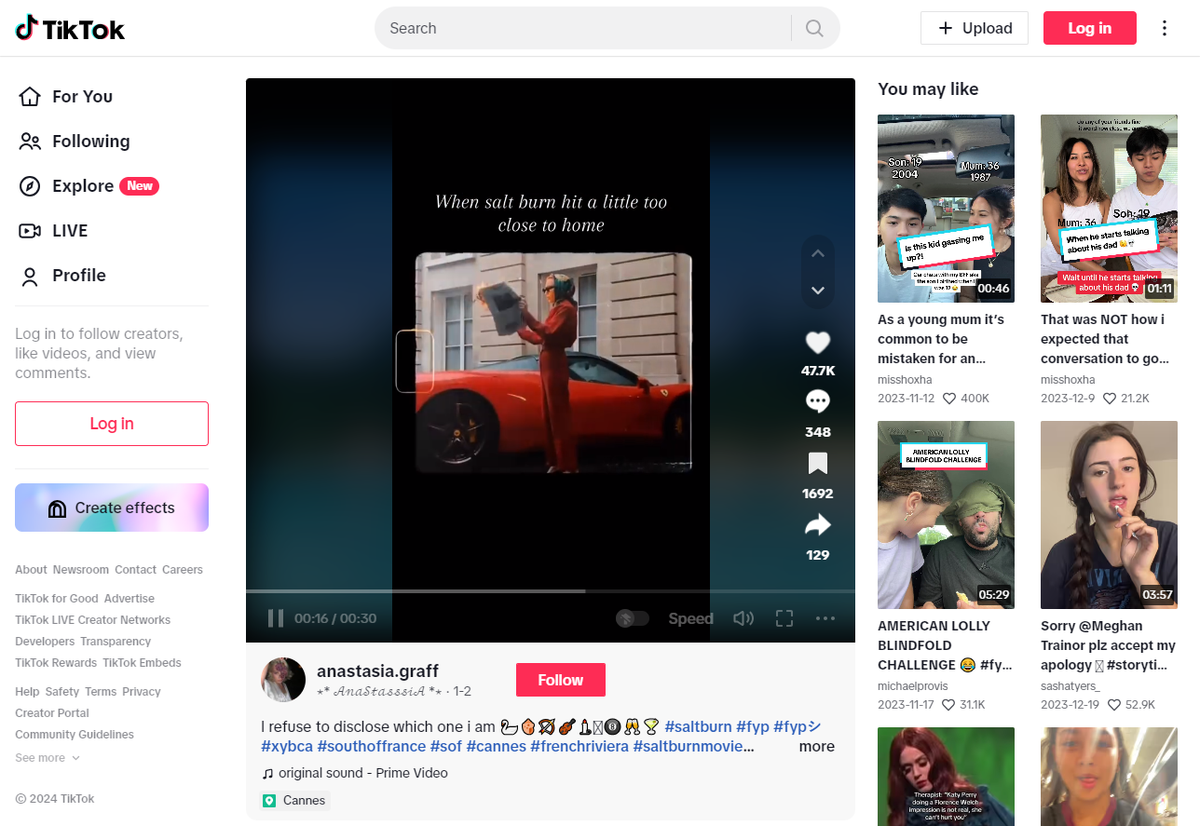Click the search magnifier icon

point(814,28)
